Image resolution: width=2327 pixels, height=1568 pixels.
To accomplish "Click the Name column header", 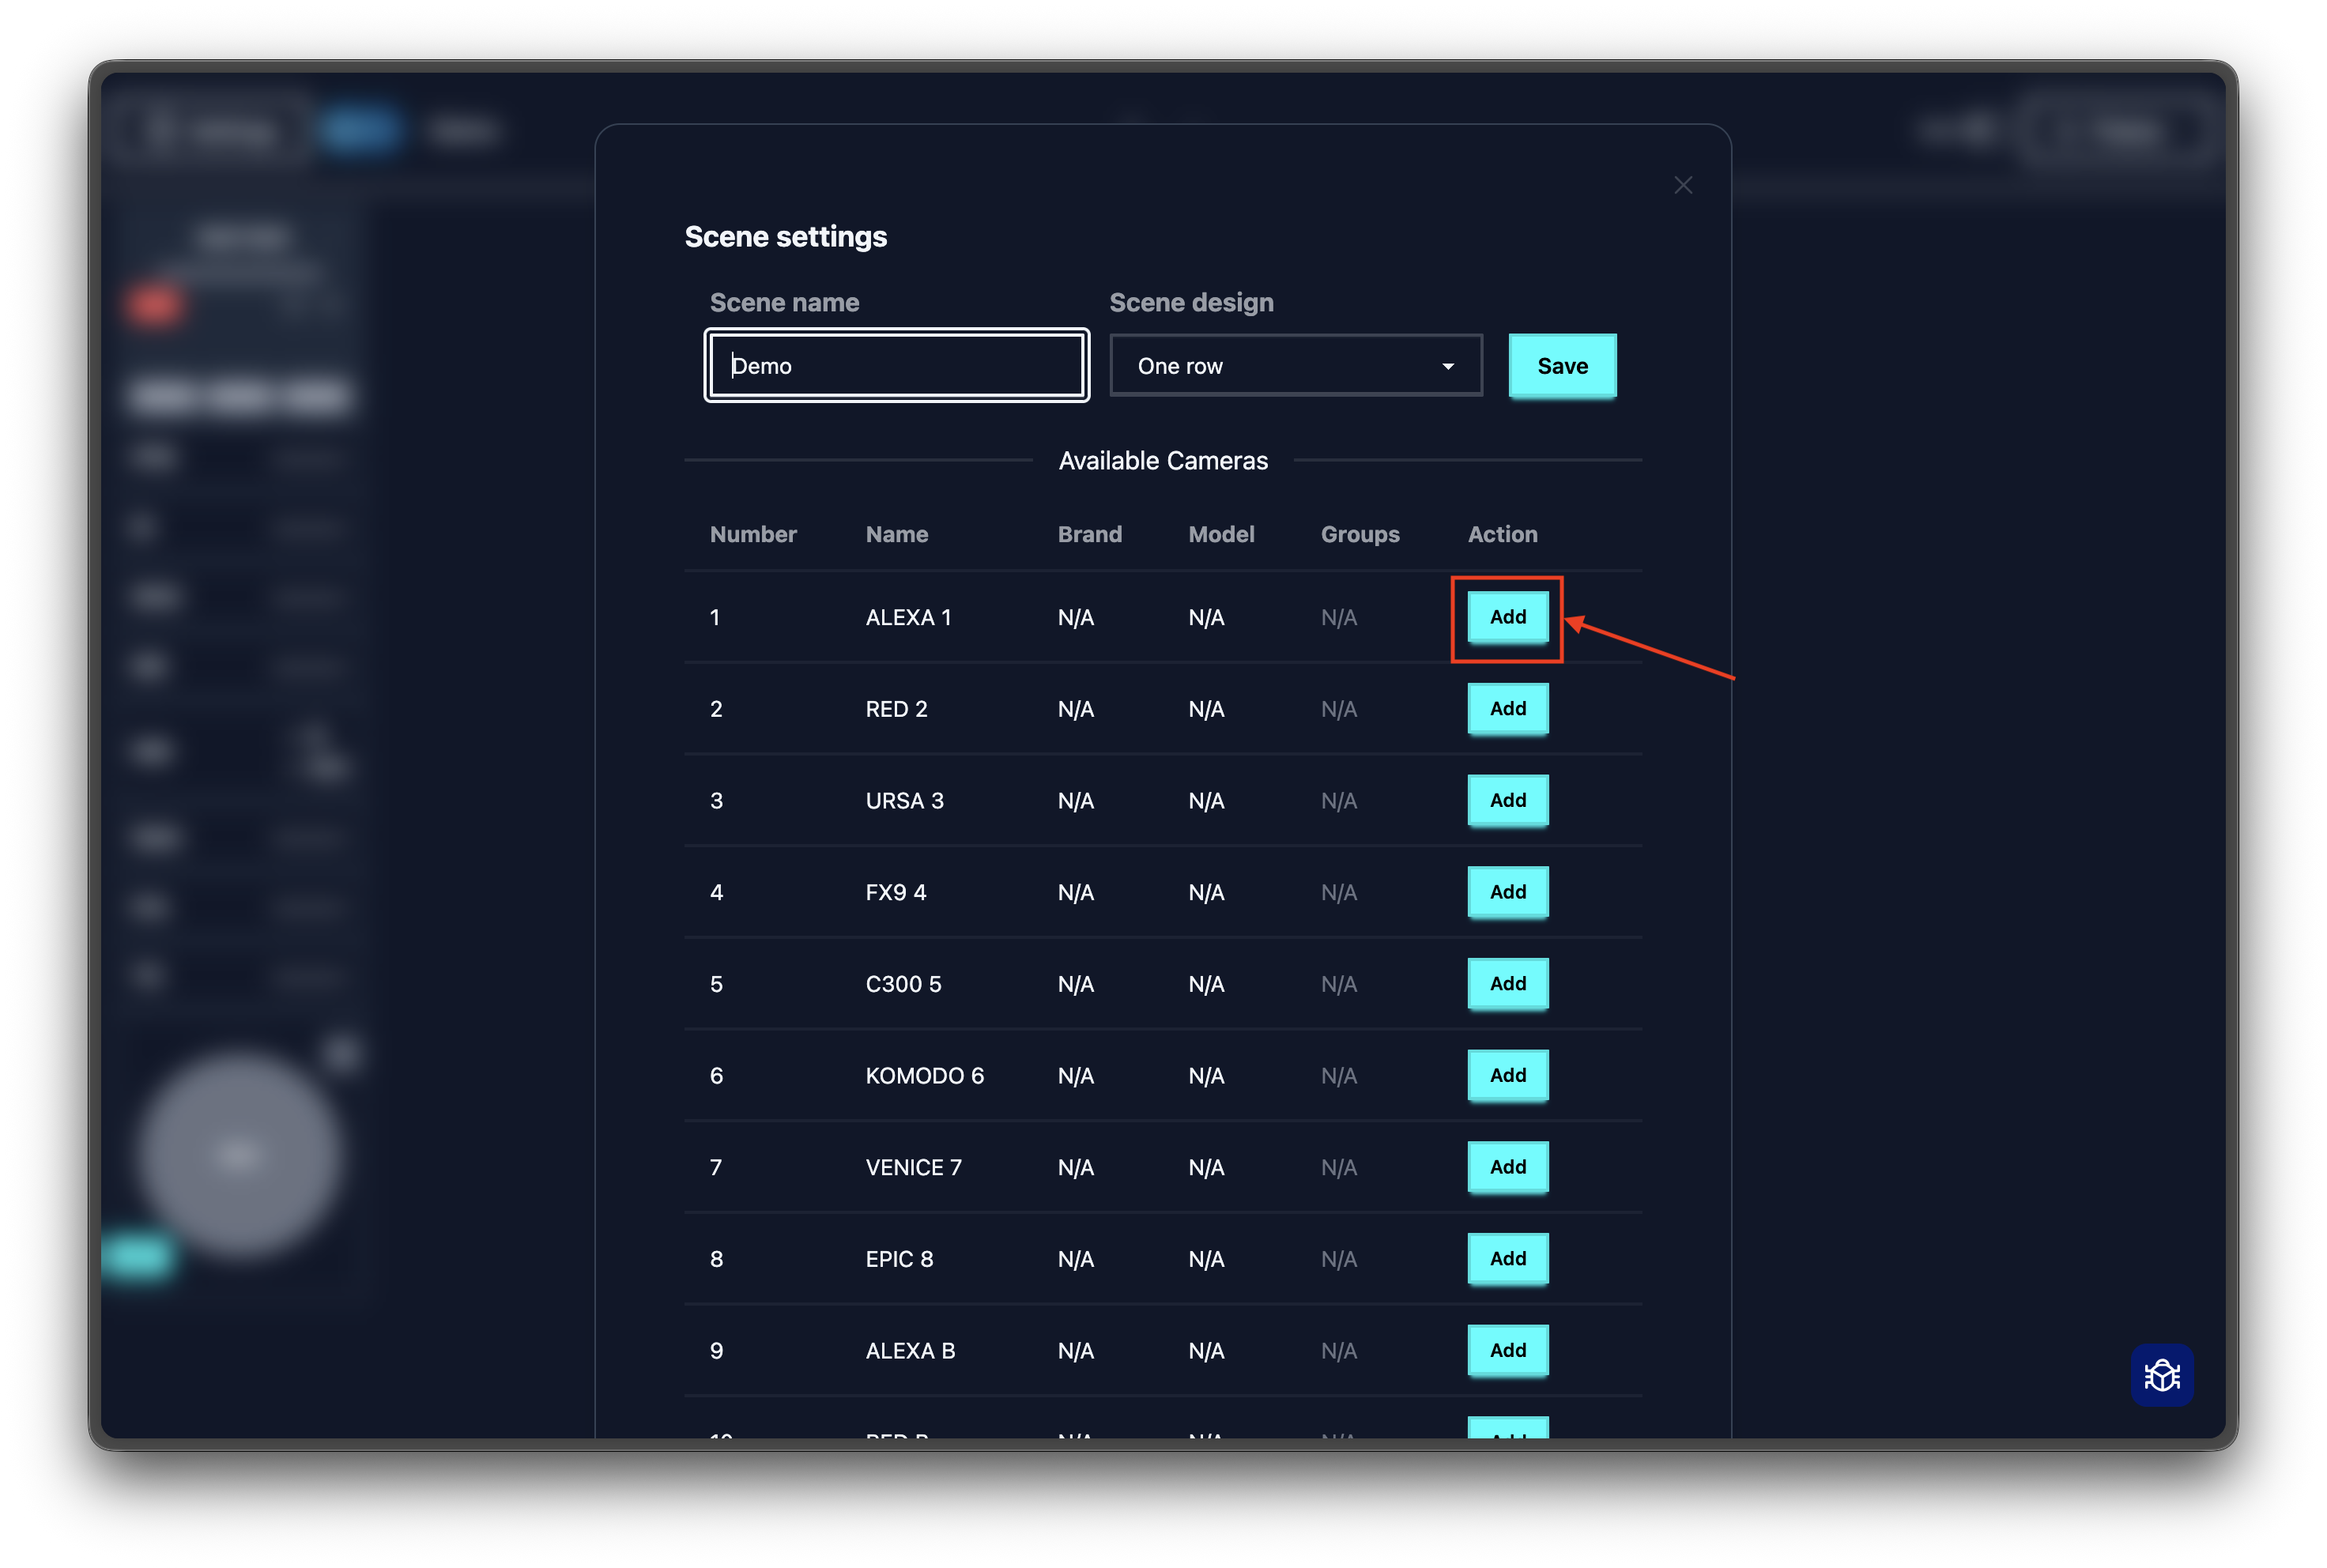I will [x=896, y=534].
